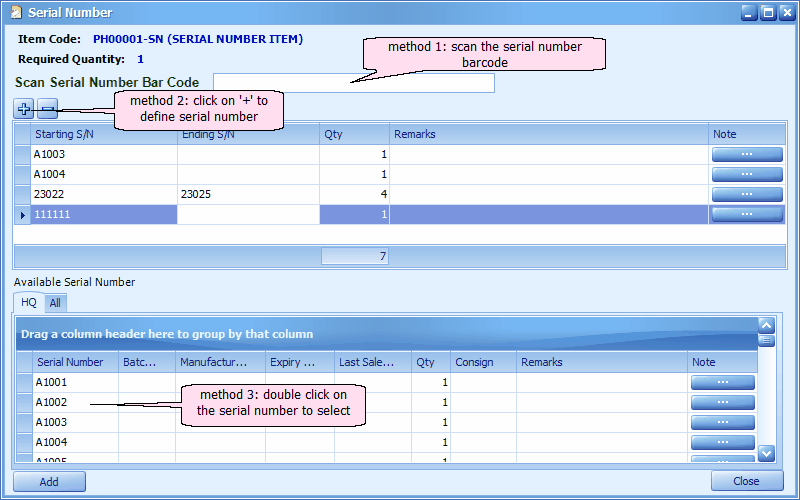Click the '−' remove serial number button
Screen dimensions: 800x500
47,108
